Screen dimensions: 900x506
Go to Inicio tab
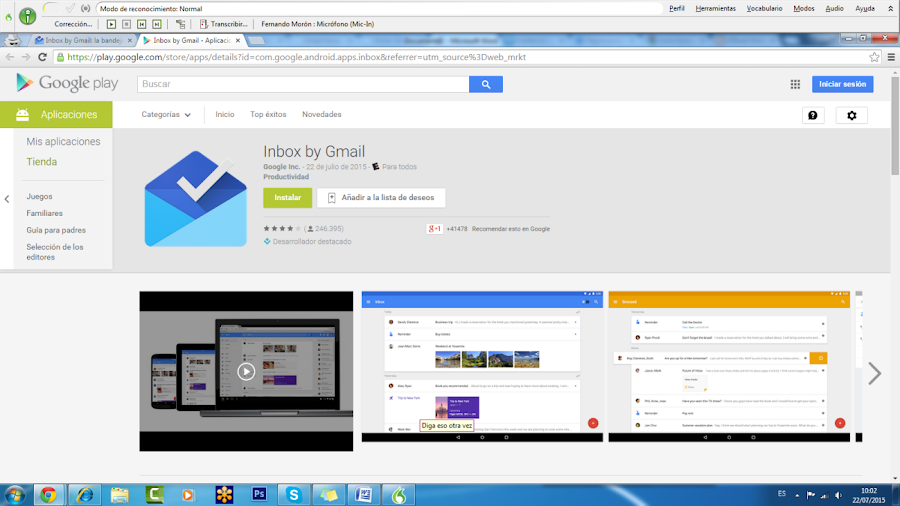point(225,115)
